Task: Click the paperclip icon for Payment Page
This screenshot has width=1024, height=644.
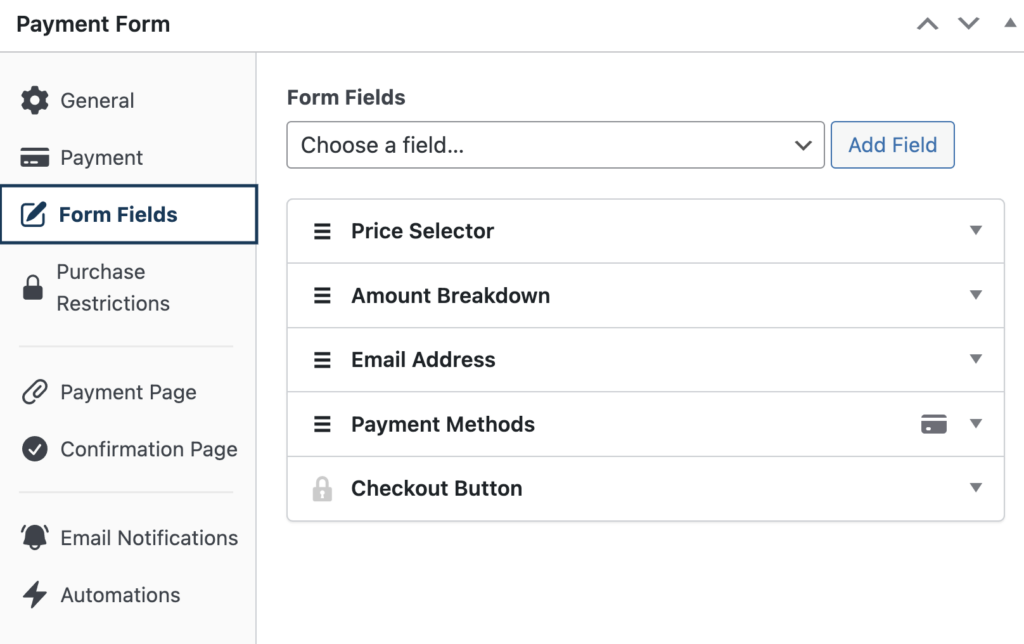Action: click(35, 392)
